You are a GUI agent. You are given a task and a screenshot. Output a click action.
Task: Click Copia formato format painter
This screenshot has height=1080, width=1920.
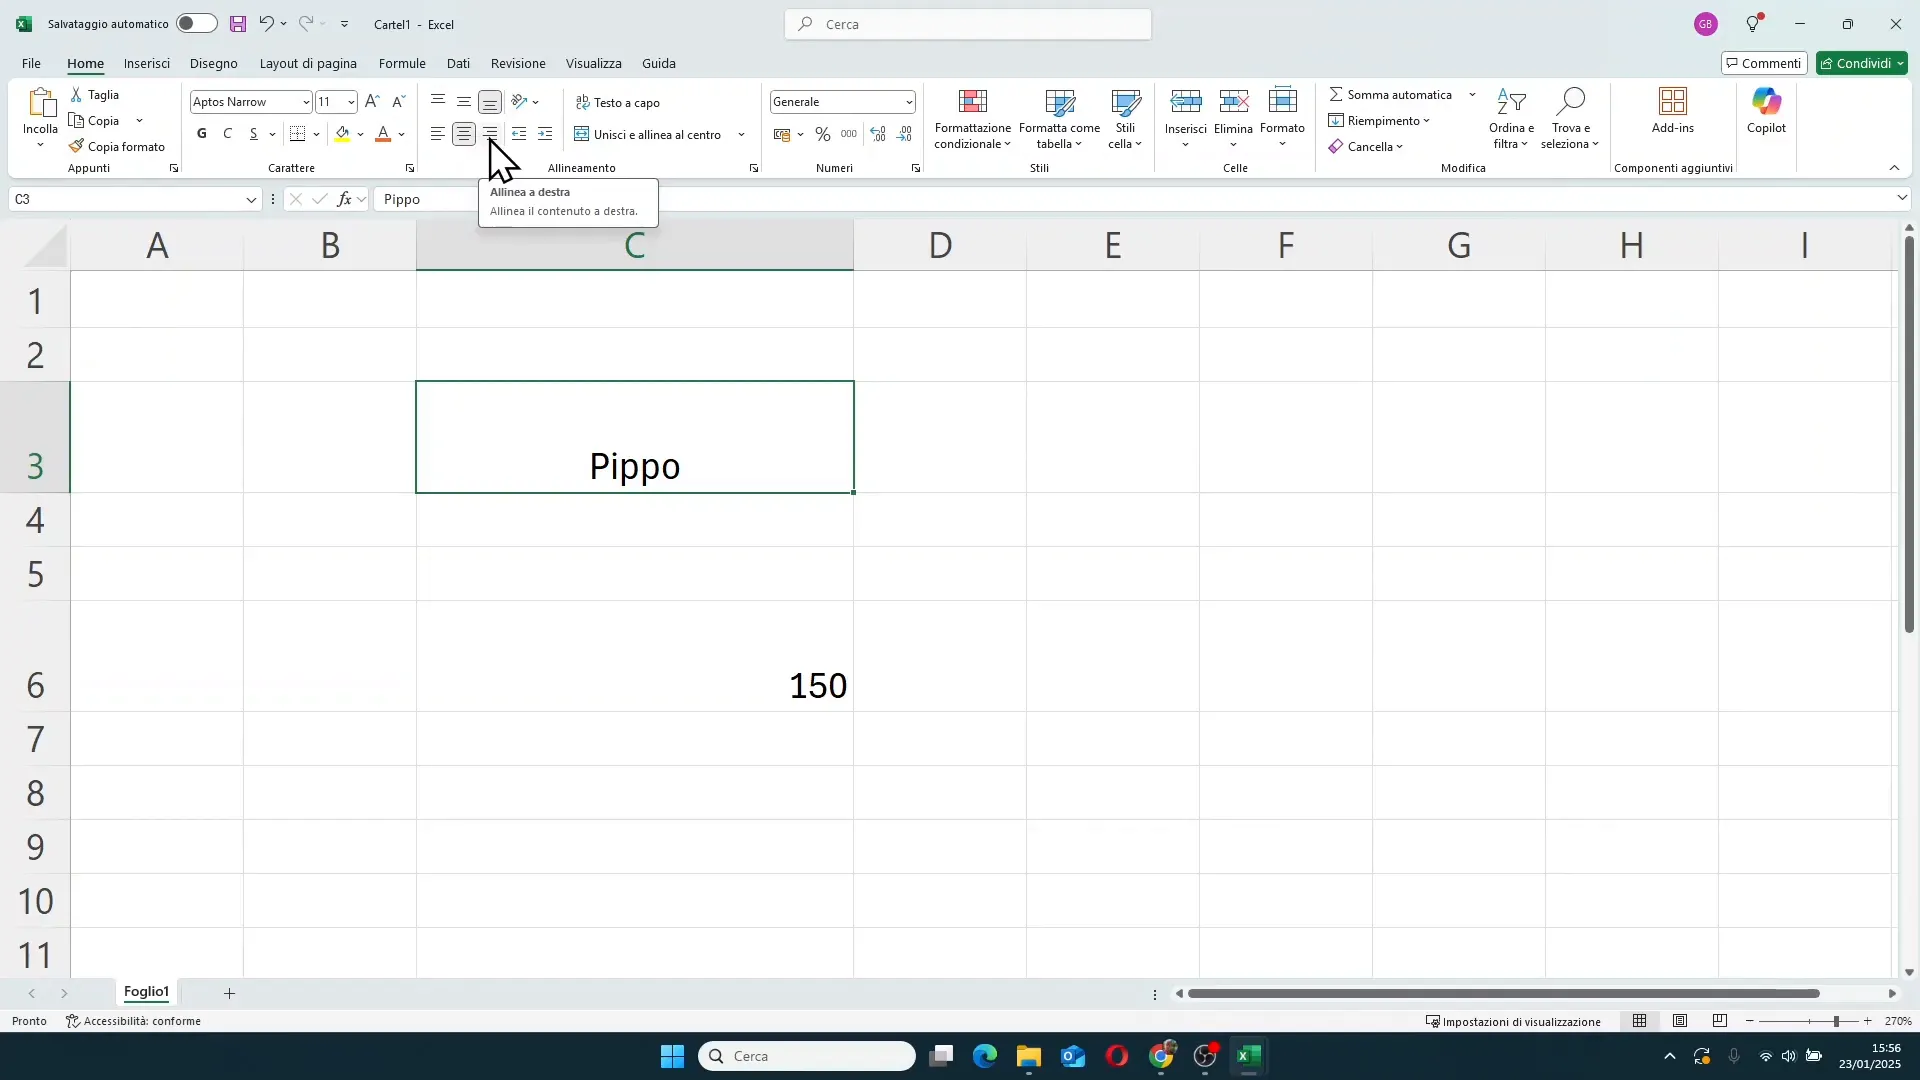click(x=117, y=147)
